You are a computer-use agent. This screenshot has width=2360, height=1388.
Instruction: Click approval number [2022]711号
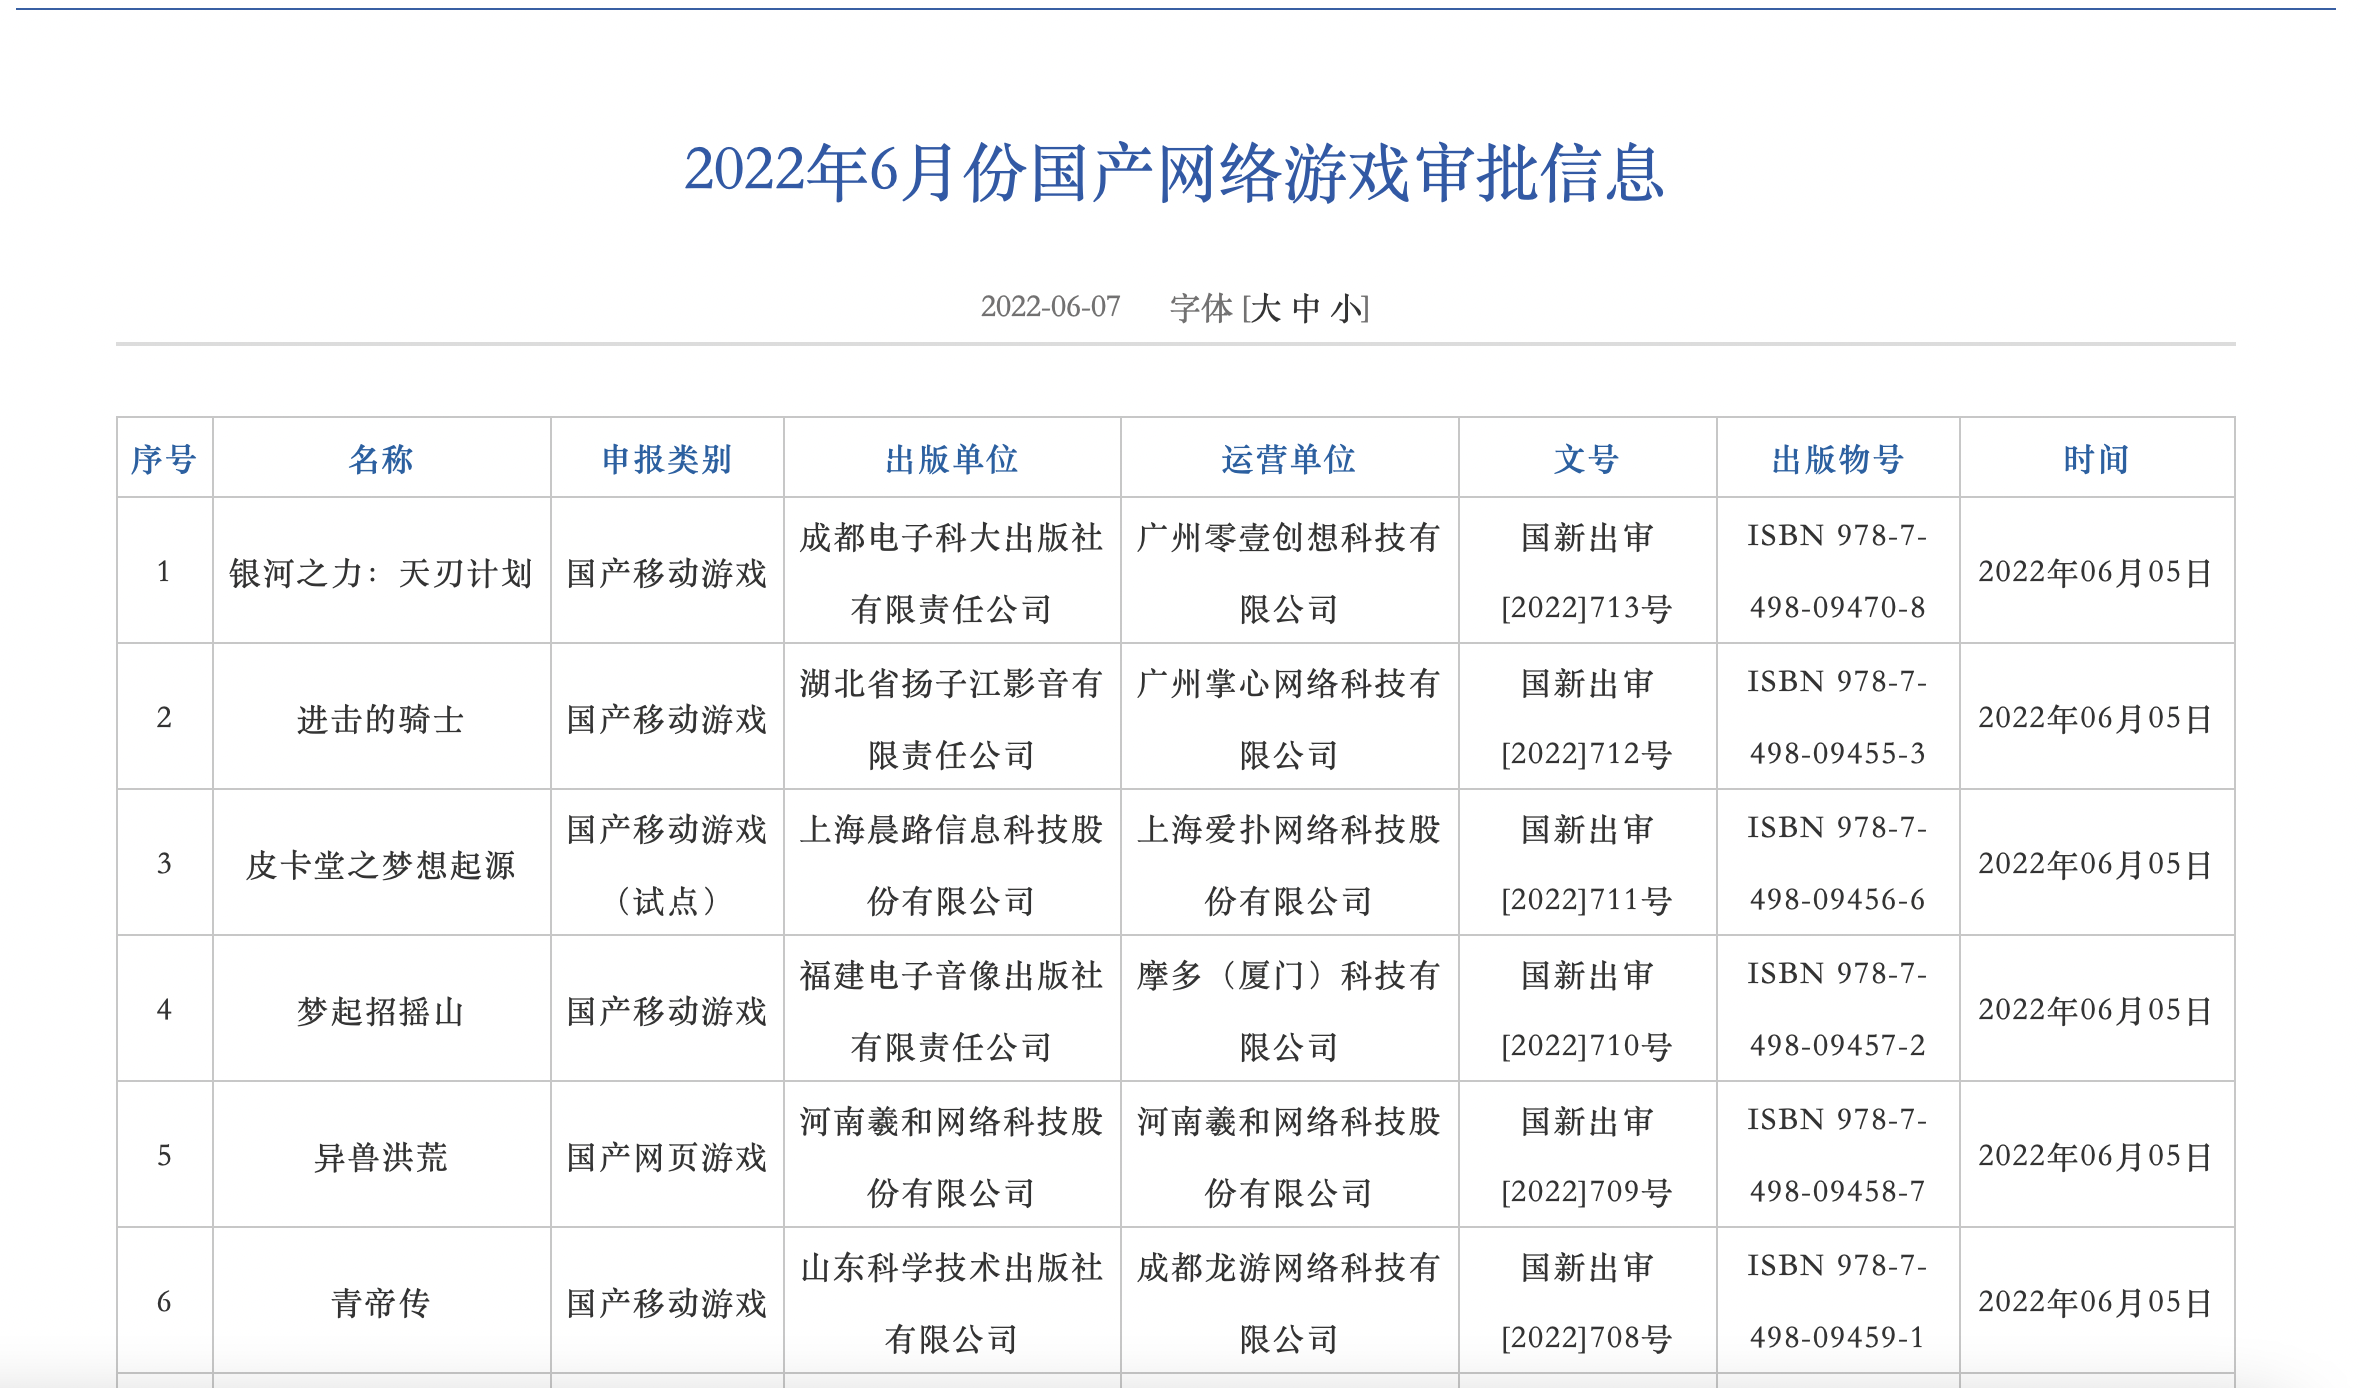click(1587, 900)
